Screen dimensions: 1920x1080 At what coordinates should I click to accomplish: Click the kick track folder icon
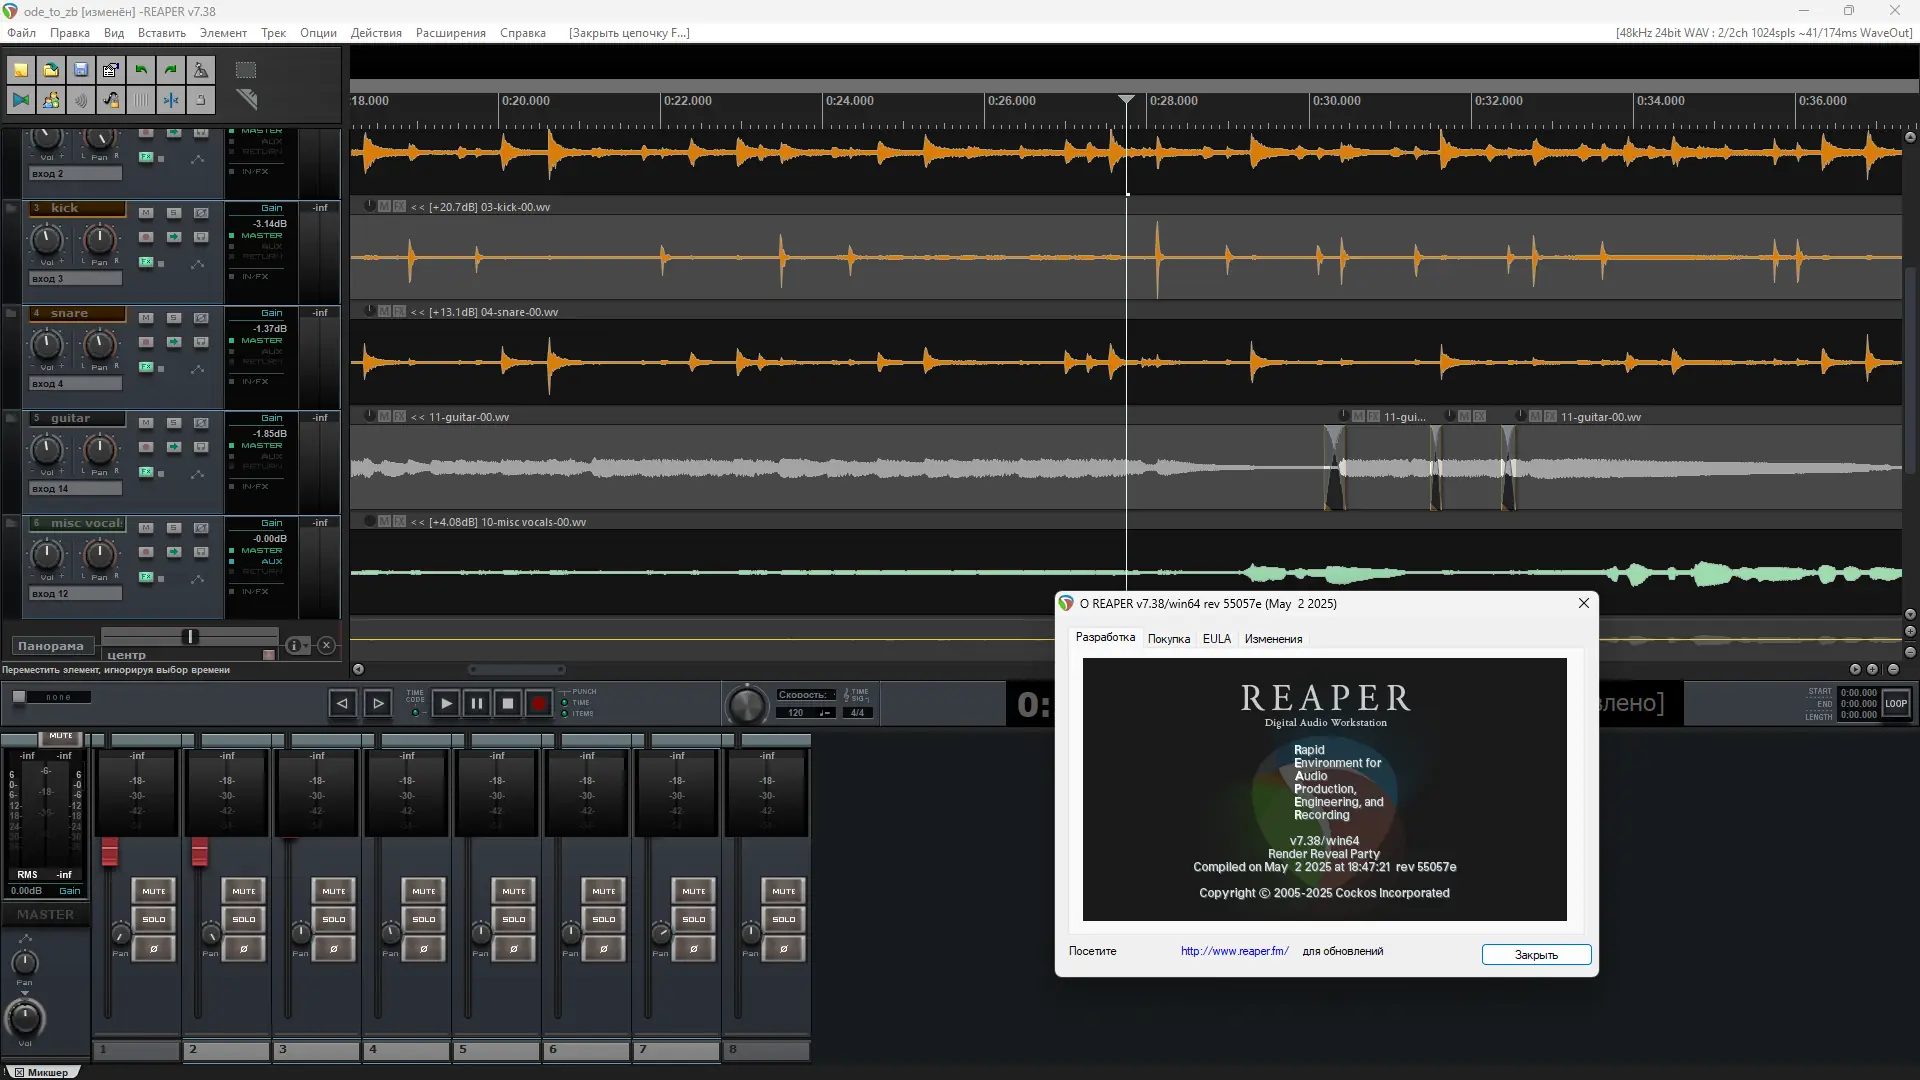coord(11,208)
